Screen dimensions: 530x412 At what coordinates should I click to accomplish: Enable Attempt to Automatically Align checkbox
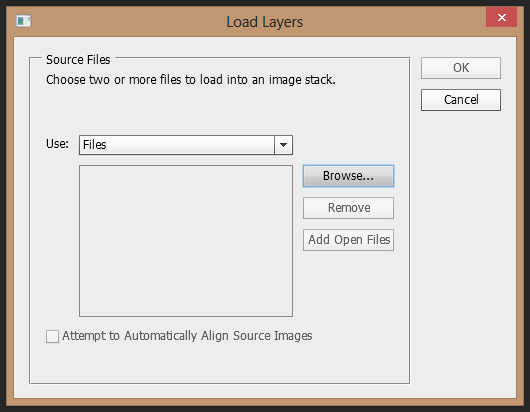point(52,337)
